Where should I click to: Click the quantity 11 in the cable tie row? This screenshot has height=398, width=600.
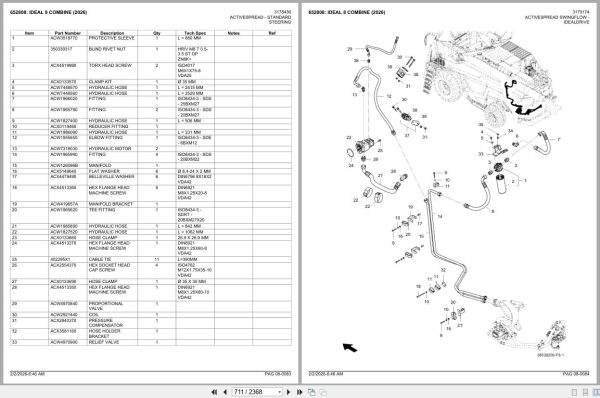click(x=157, y=259)
